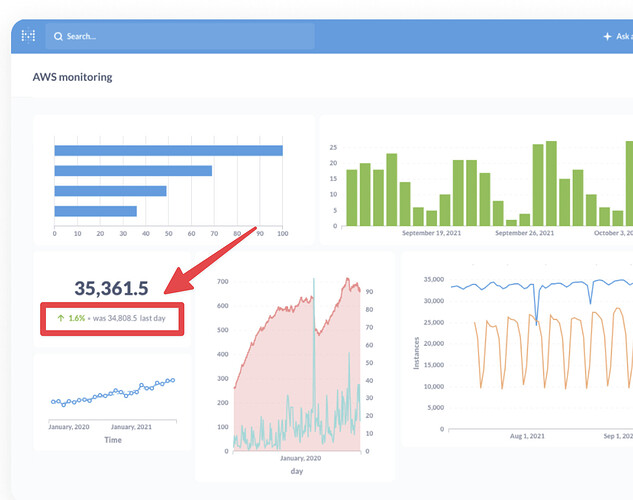The height and width of the screenshot is (500, 633).
Task: Select the AWS monitoring dashboard title
Action: 72,77
